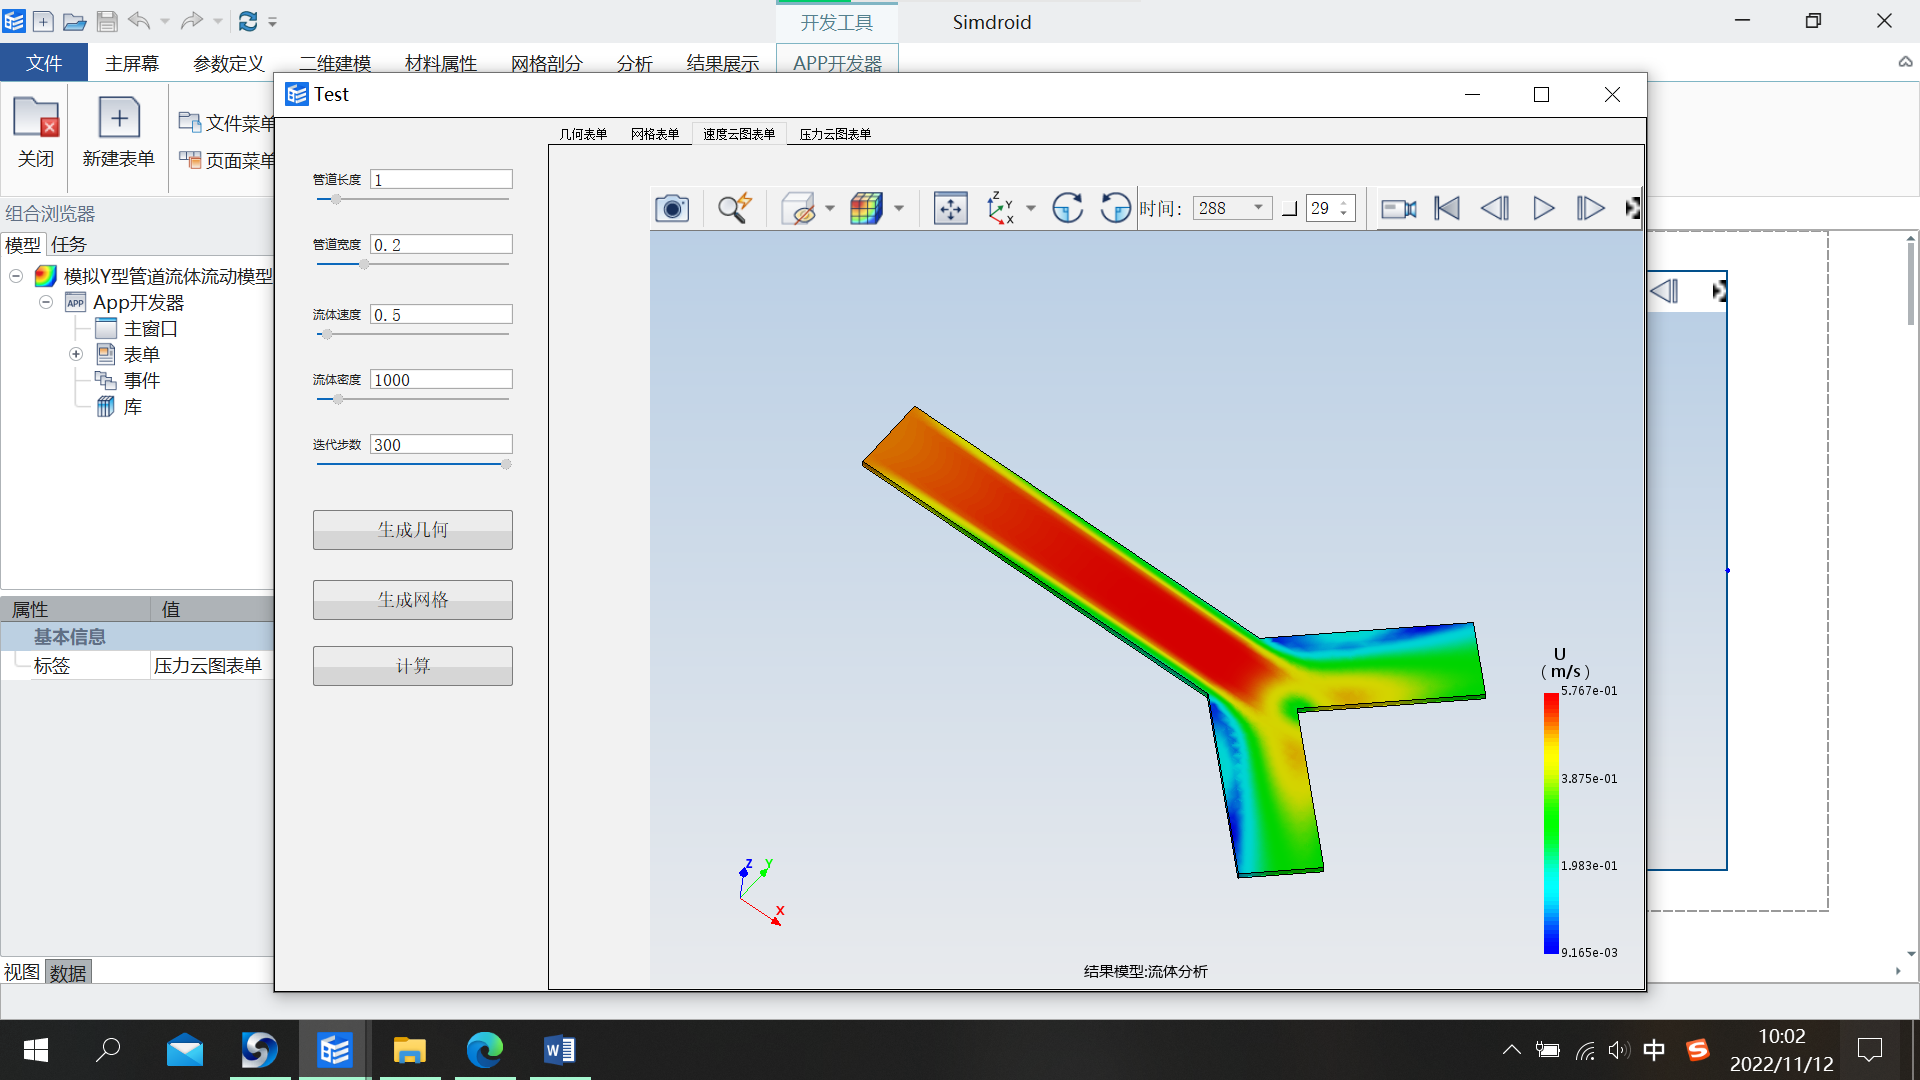Click Simdroid app icon in Windows taskbar
The width and height of the screenshot is (1920, 1080).
(x=334, y=1050)
